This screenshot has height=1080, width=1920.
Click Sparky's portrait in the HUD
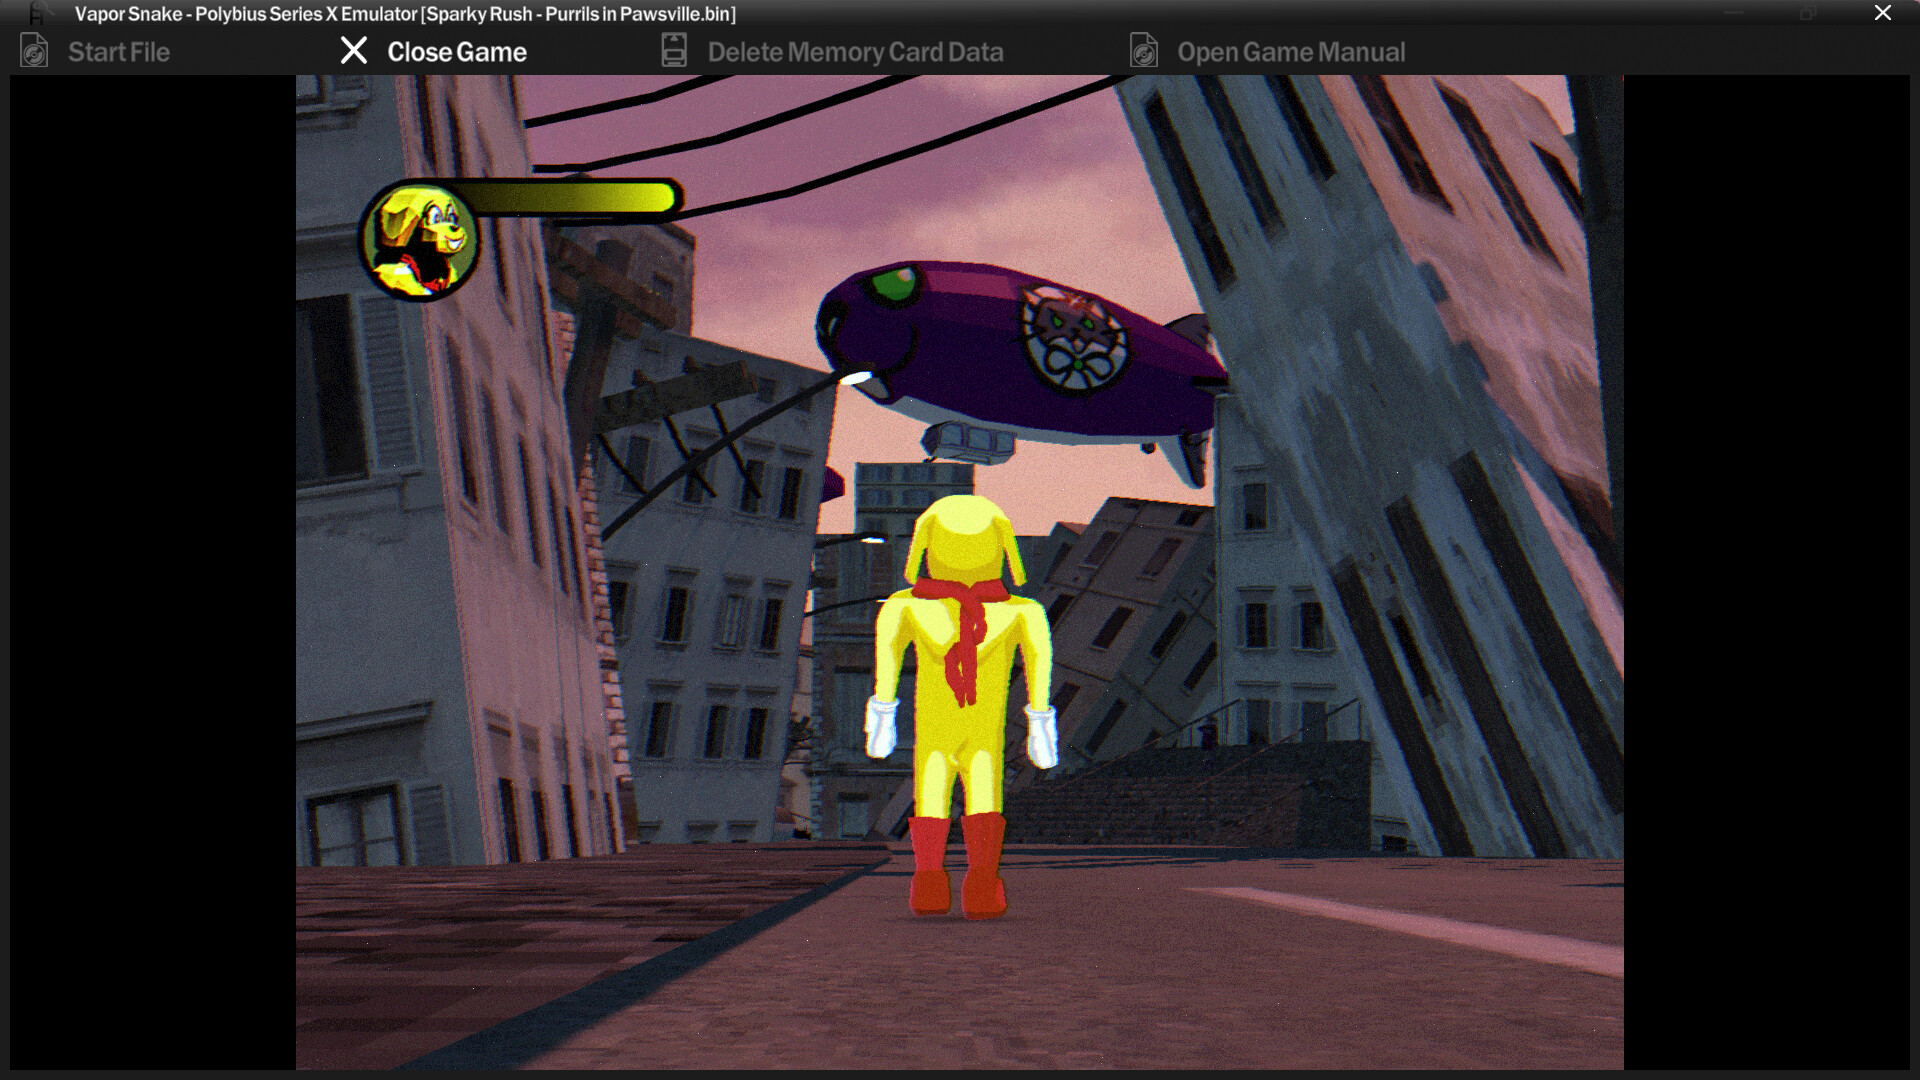click(420, 241)
